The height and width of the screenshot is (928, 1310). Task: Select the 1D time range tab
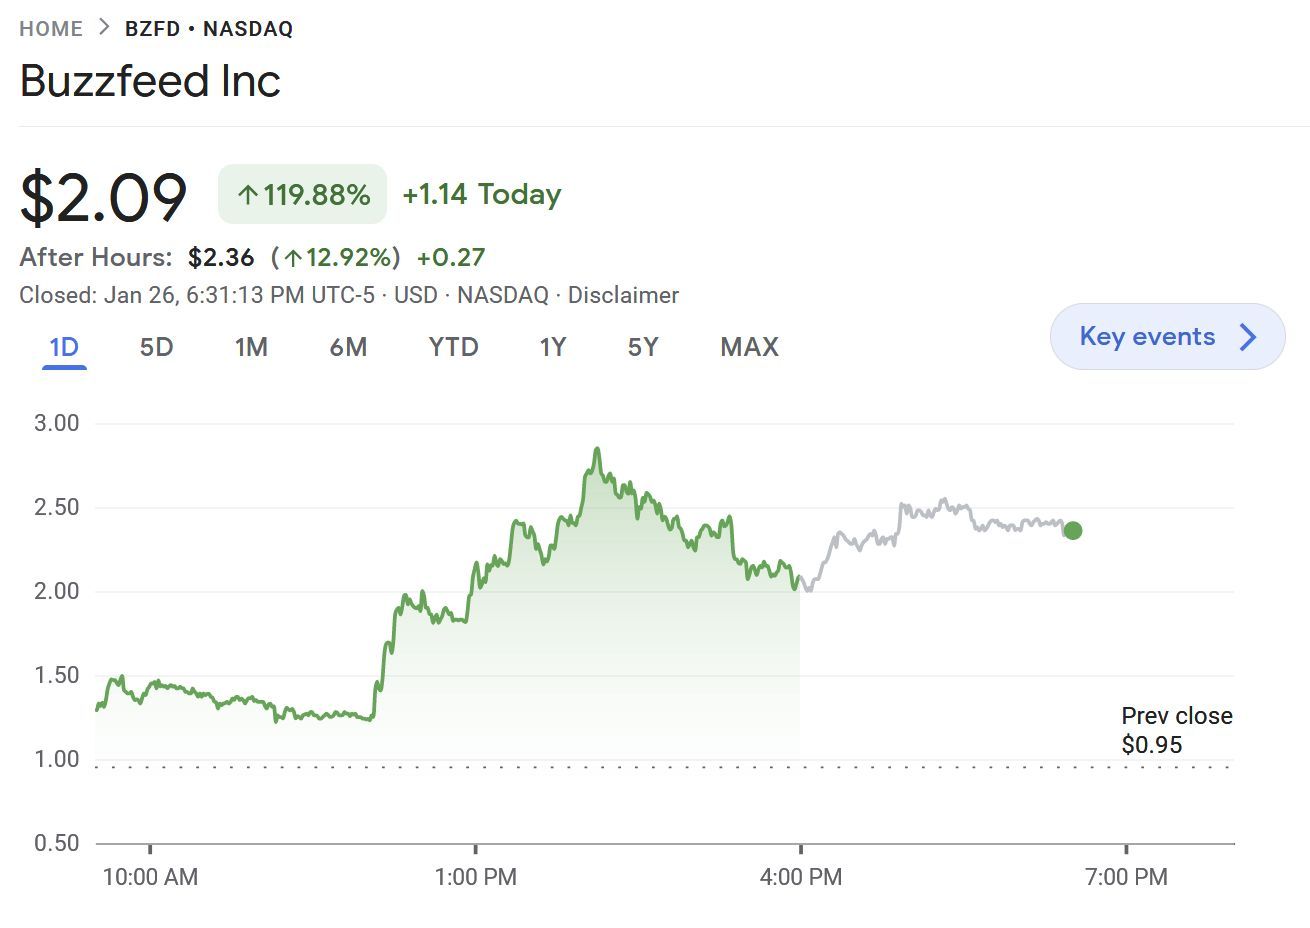click(64, 347)
